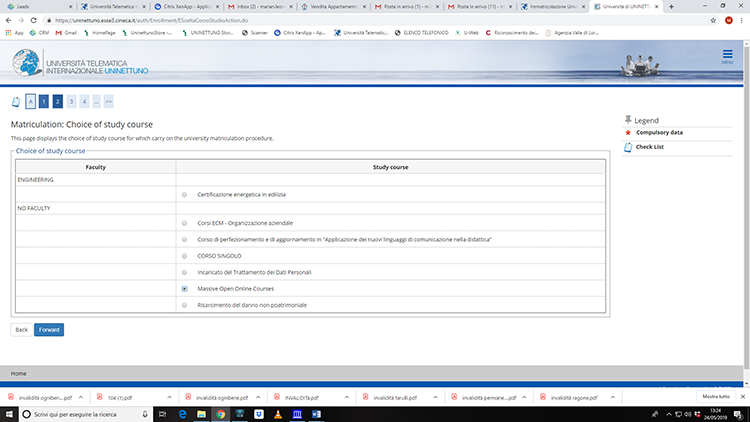Image resolution: width=750 pixels, height=422 pixels.
Task: Click the Windows taskbar search field
Action: point(80,413)
